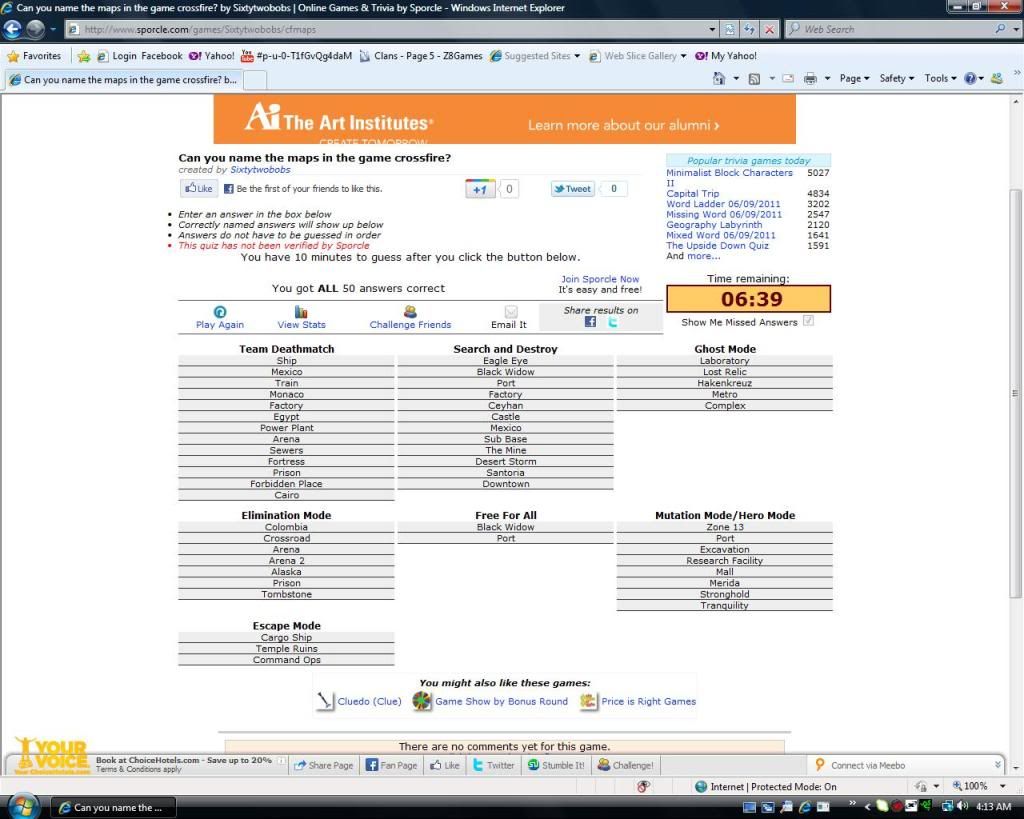This screenshot has width=1024, height=819.
Task: Share results via Twitter bird icon
Action: point(613,322)
